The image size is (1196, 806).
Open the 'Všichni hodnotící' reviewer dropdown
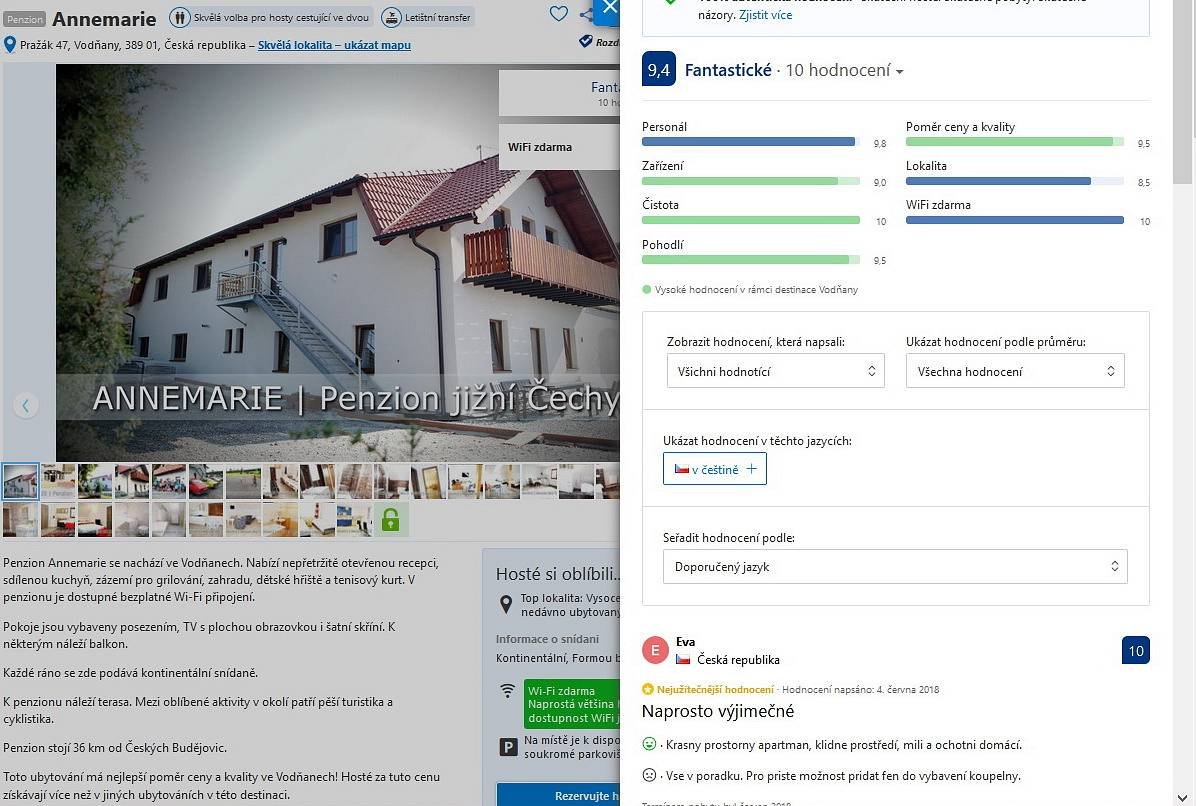coord(775,370)
